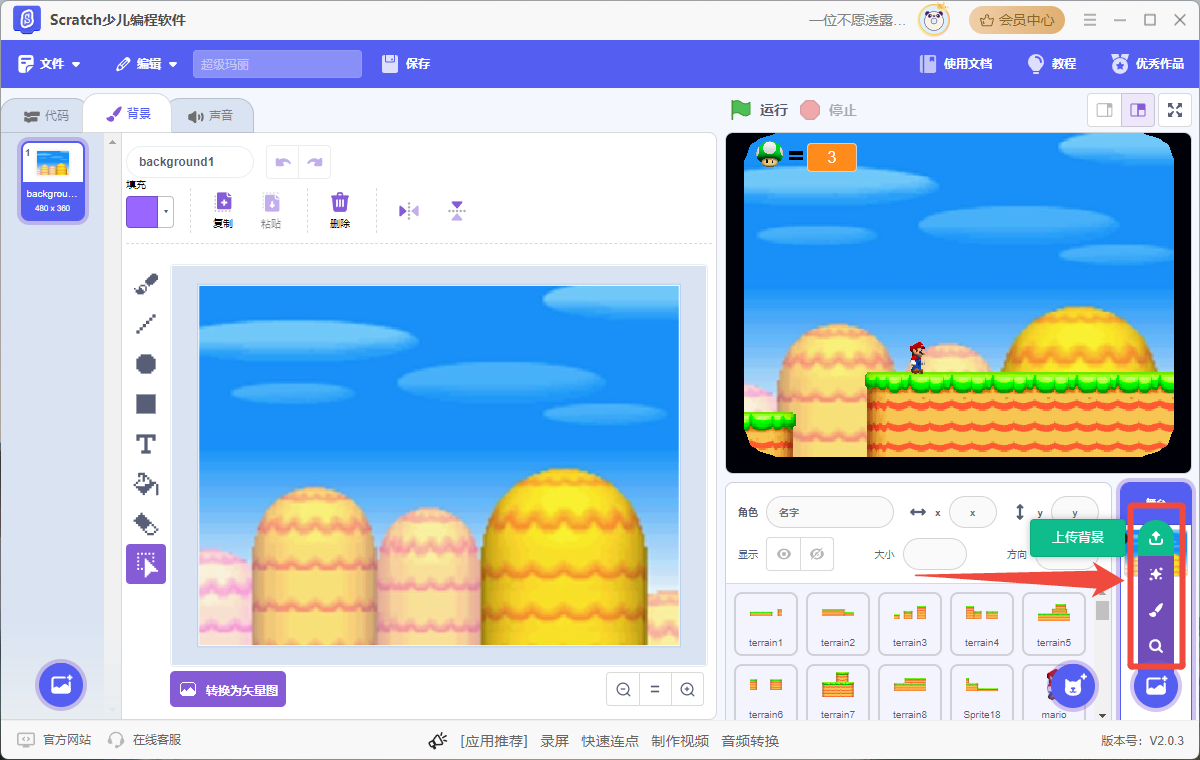Select the Brush tool in paint editor
The height and width of the screenshot is (760, 1200).
coord(146,284)
